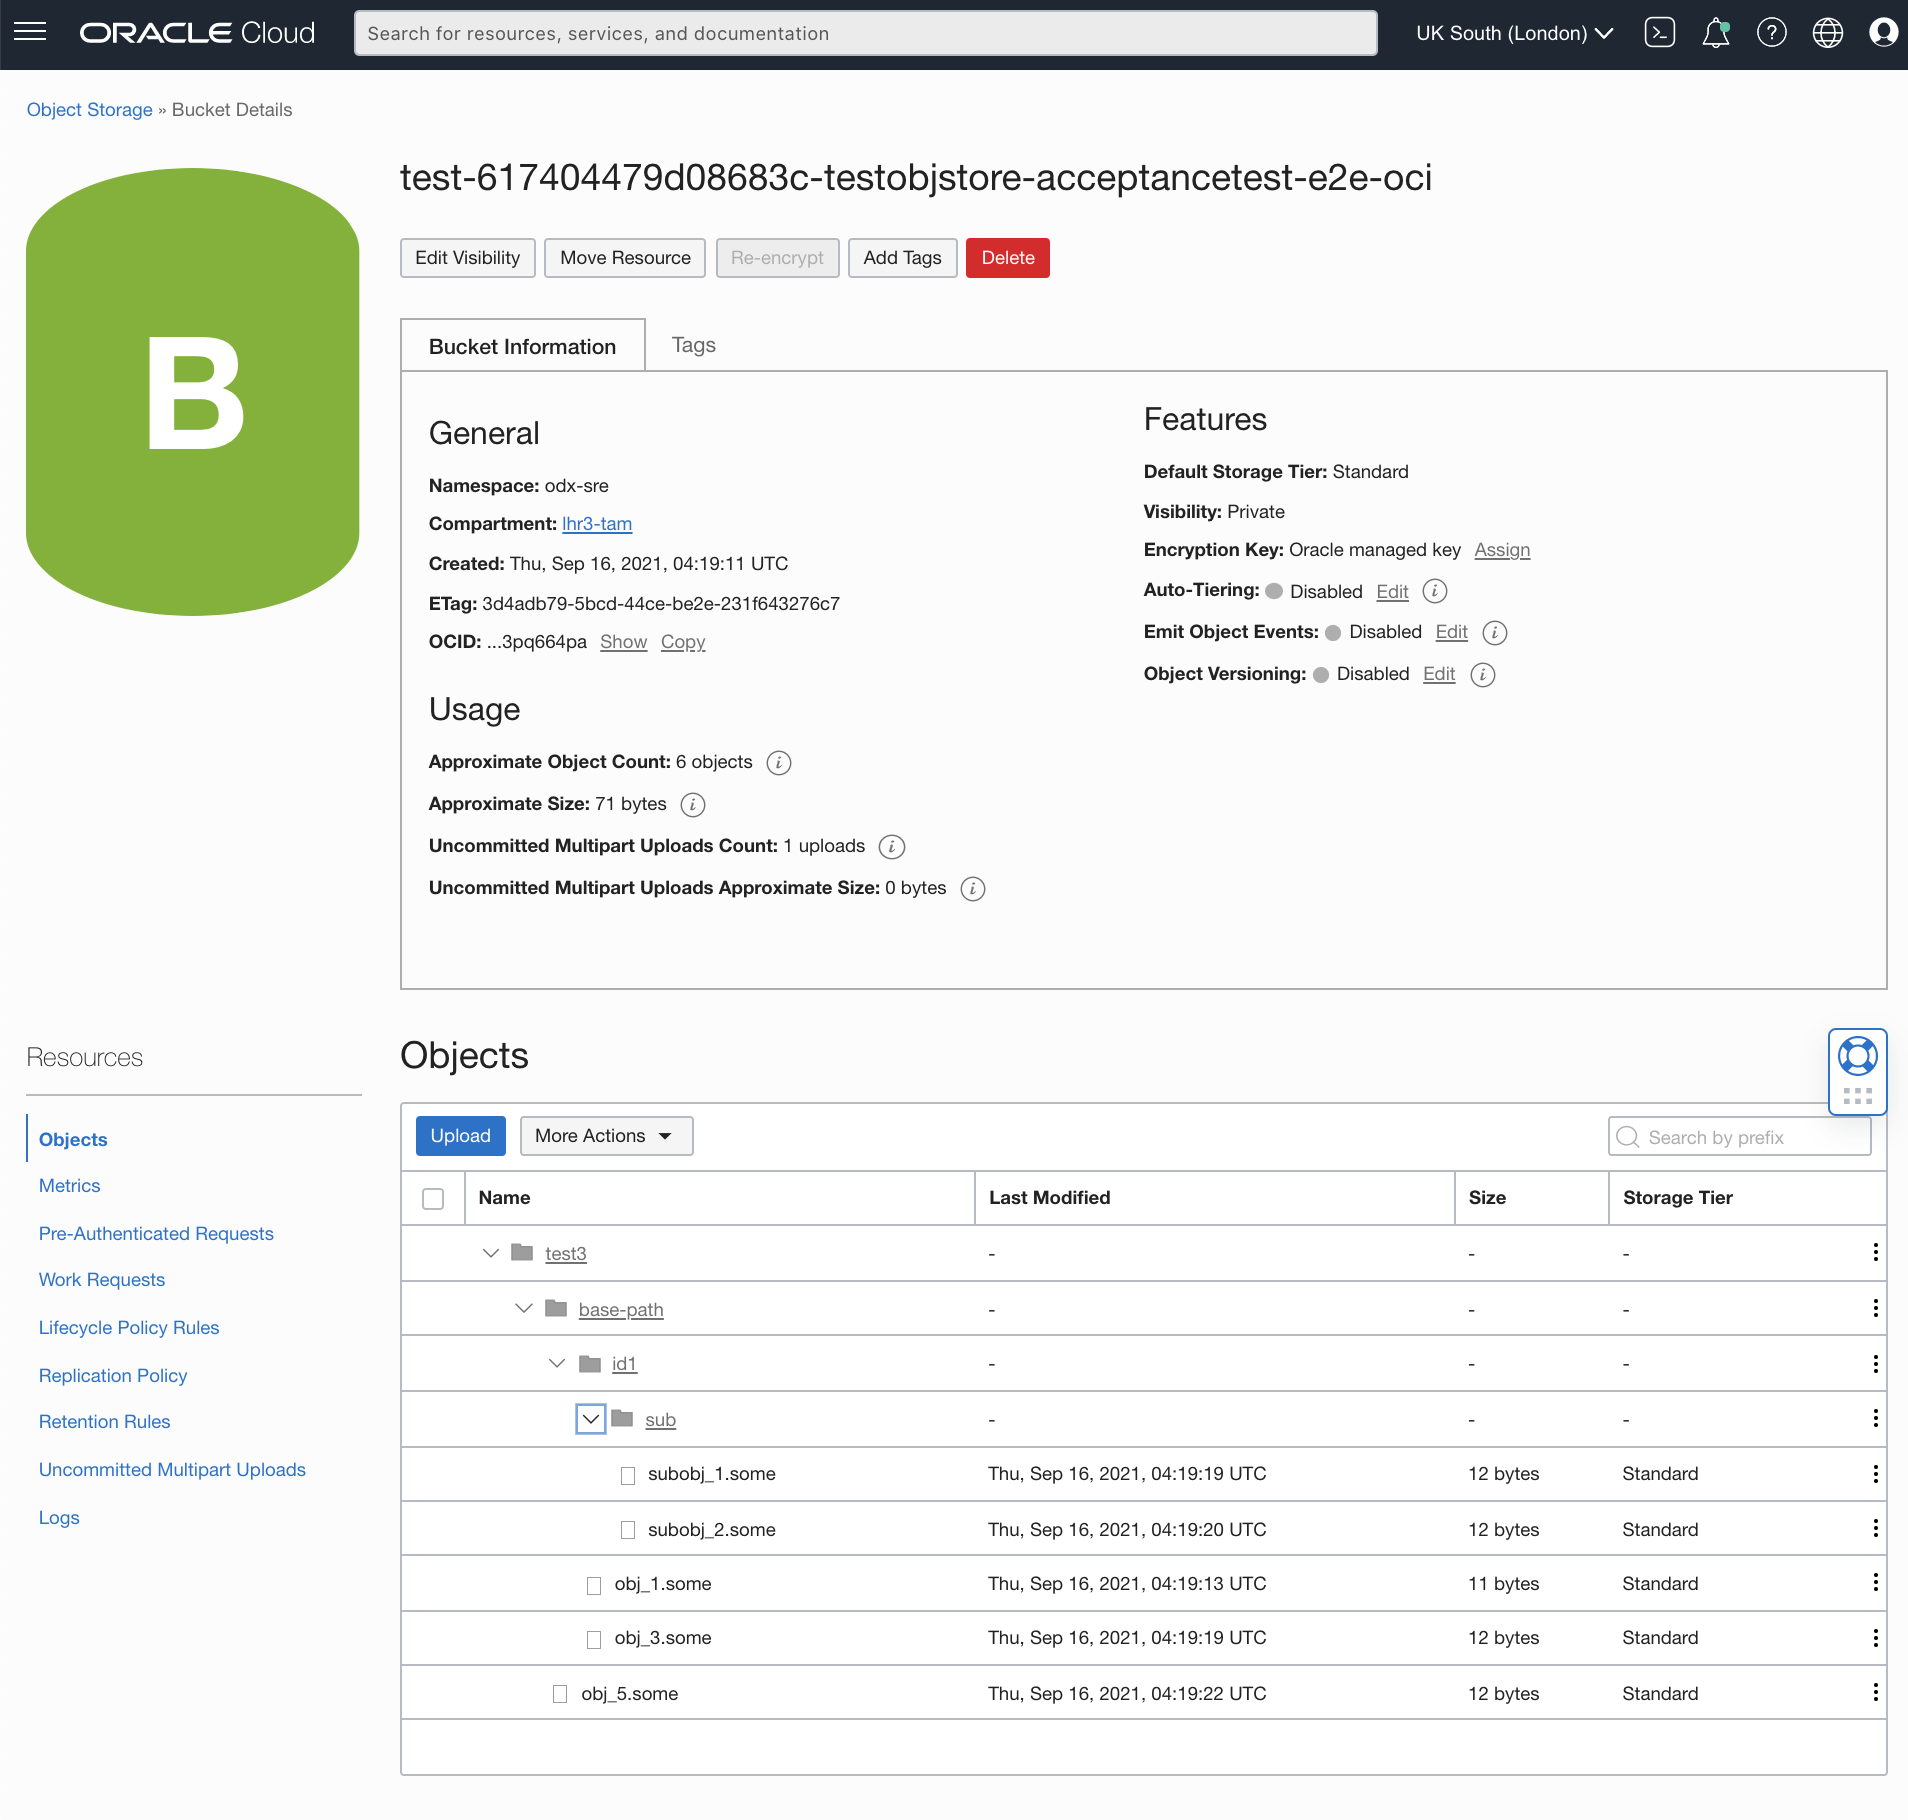Open actions menu for obj_5.some row
Image resolution: width=1908 pixels, height=1820 pixels.
pyautogui.click(x=1875, y=1693)
